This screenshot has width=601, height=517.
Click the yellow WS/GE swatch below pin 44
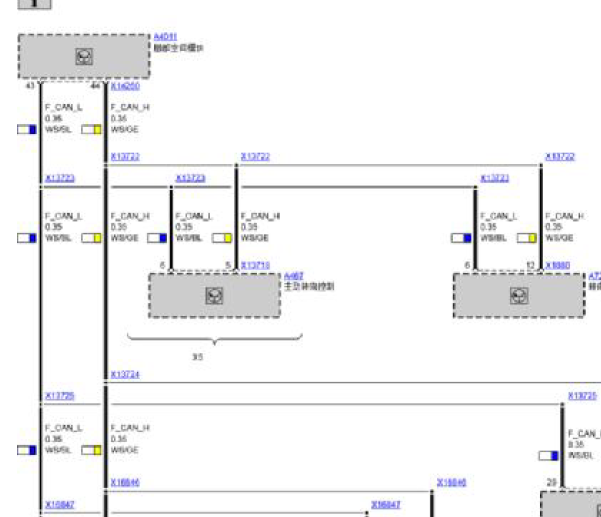tap(92, 130)
